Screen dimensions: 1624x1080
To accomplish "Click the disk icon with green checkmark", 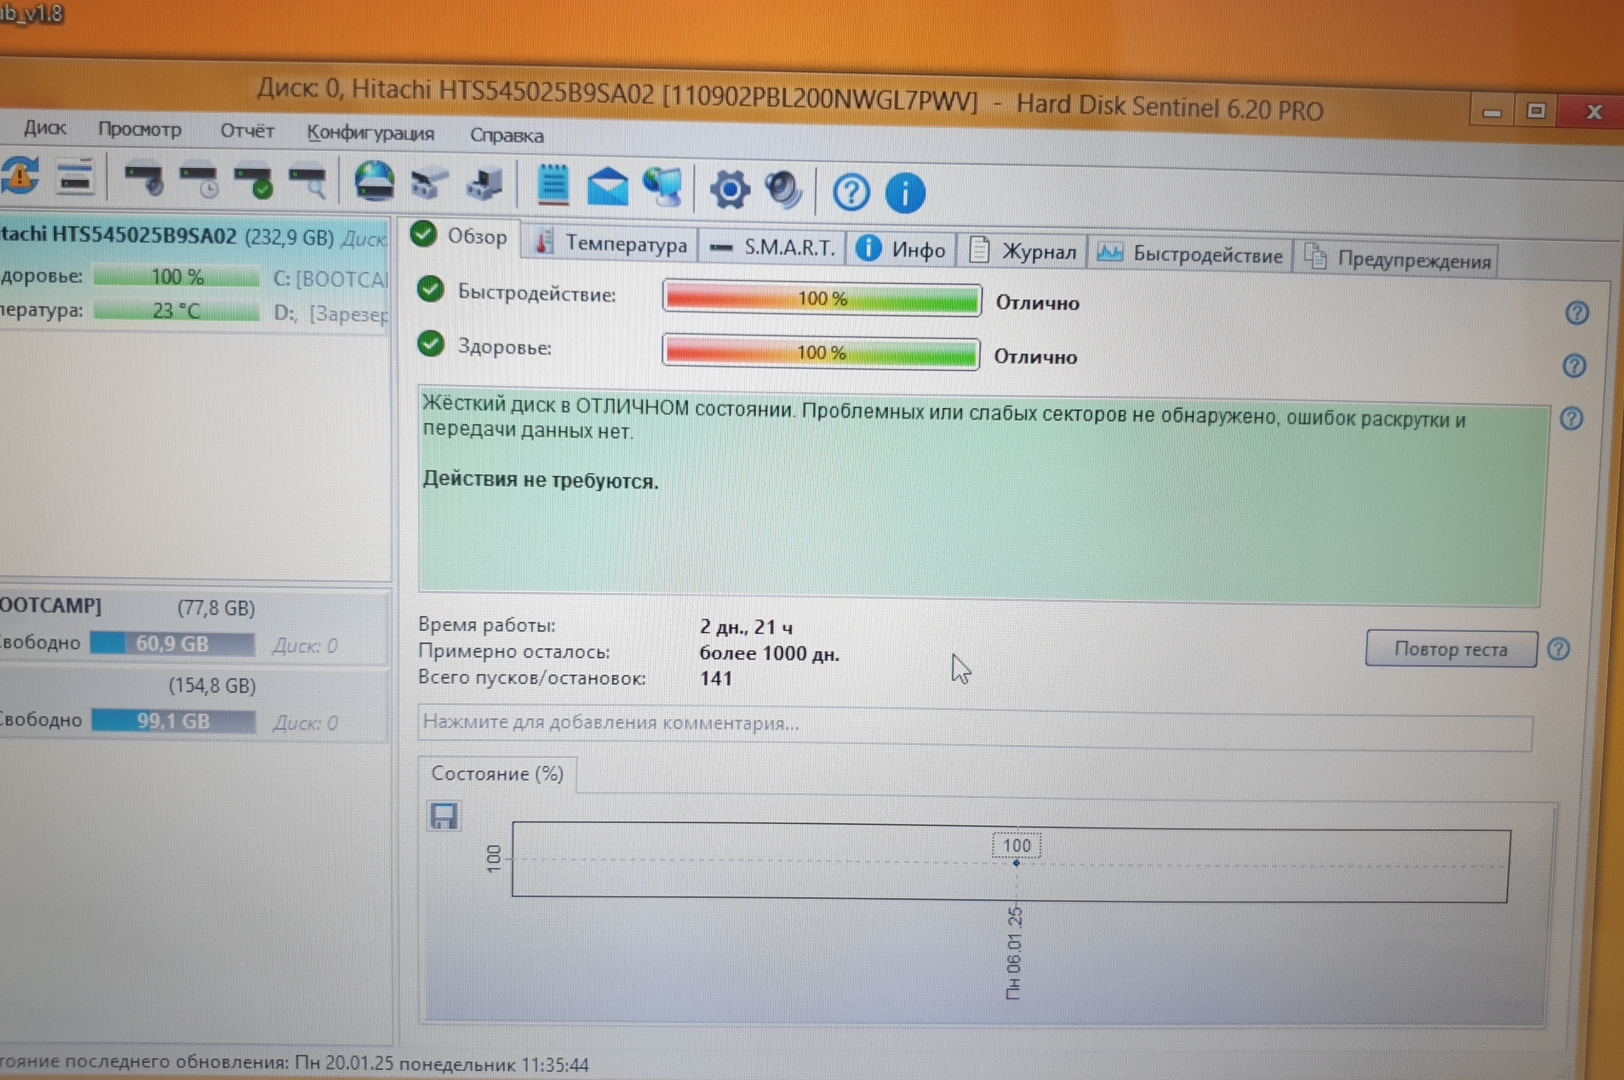I will coord(253,181).
